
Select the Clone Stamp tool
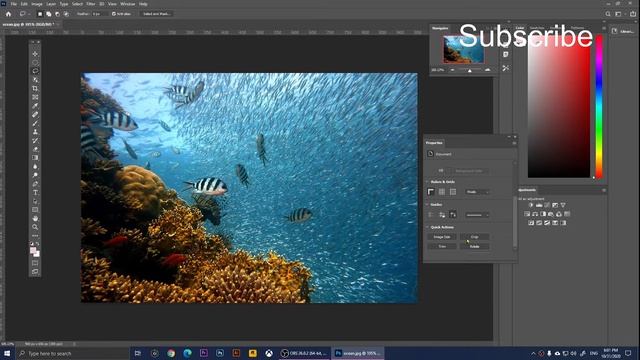point(35,132)
